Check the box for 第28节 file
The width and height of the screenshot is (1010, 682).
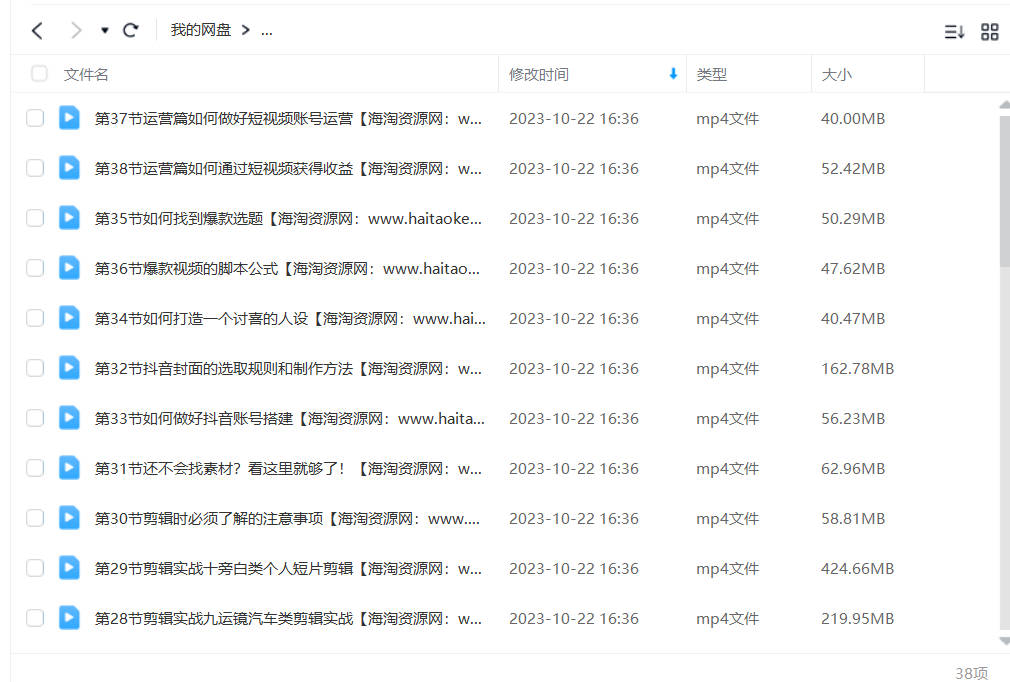pos(35,618)
